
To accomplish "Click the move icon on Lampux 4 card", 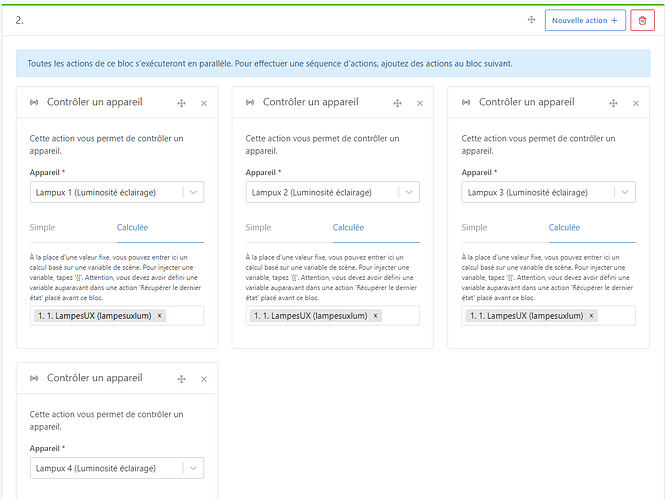I will pos(181,379).
